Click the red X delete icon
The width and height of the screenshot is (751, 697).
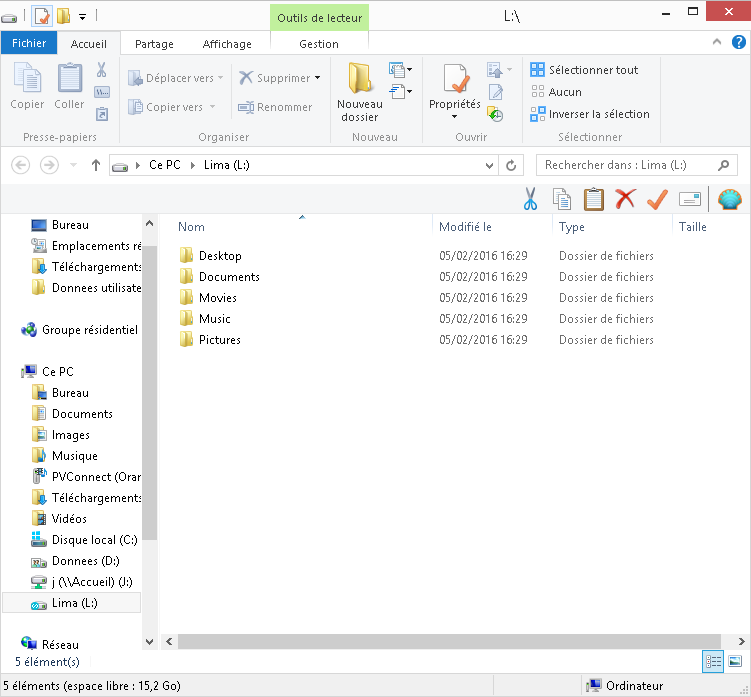click(x=626, y=198)
